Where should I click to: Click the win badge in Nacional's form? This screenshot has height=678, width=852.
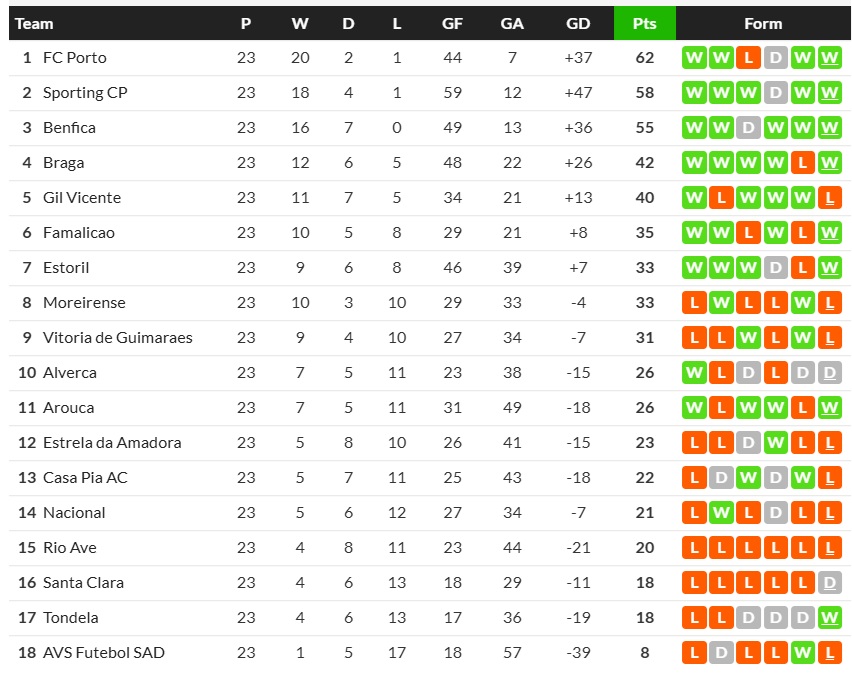(721, 513)
